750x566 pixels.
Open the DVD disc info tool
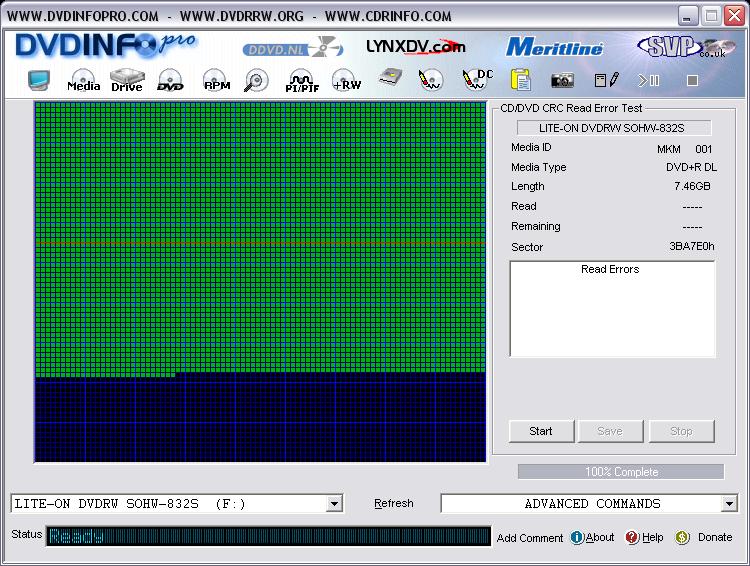point(170,80)
